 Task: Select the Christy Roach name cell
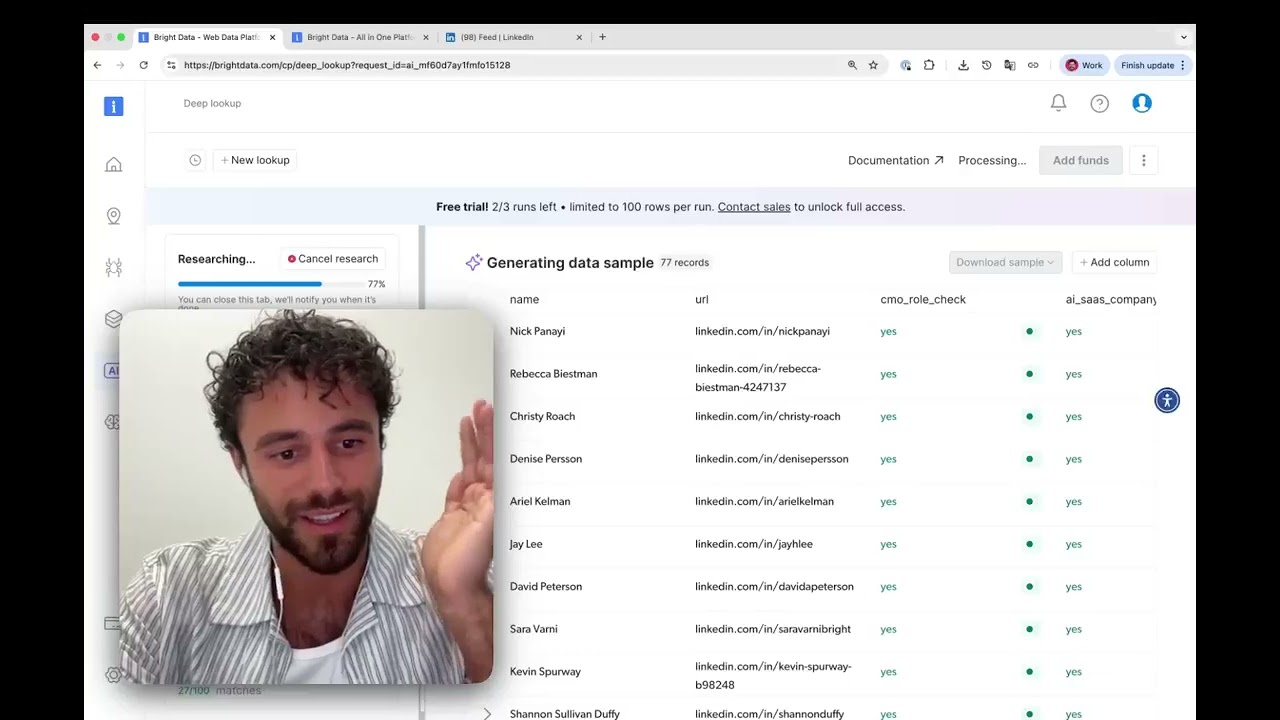[542, 416]
